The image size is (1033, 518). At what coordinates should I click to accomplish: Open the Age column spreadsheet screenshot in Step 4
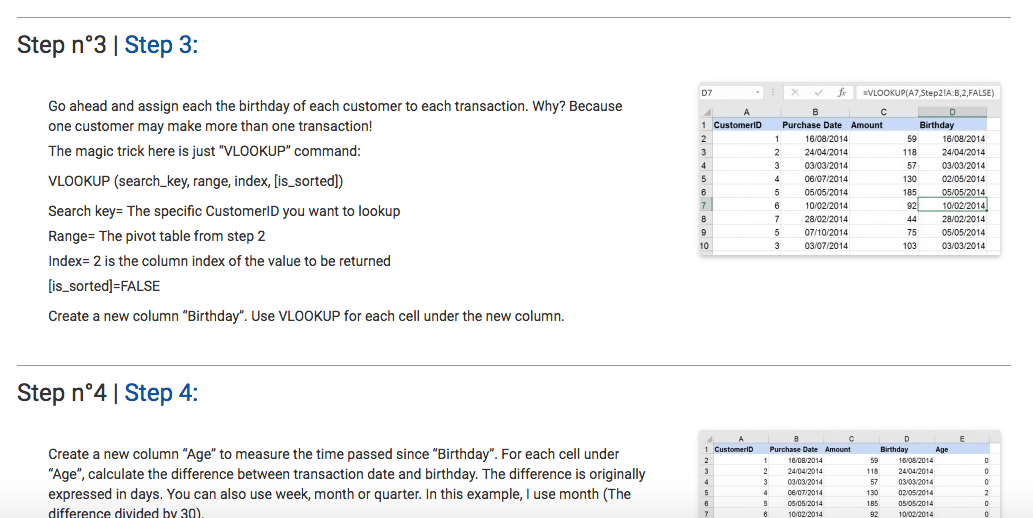tap(849, 475)
